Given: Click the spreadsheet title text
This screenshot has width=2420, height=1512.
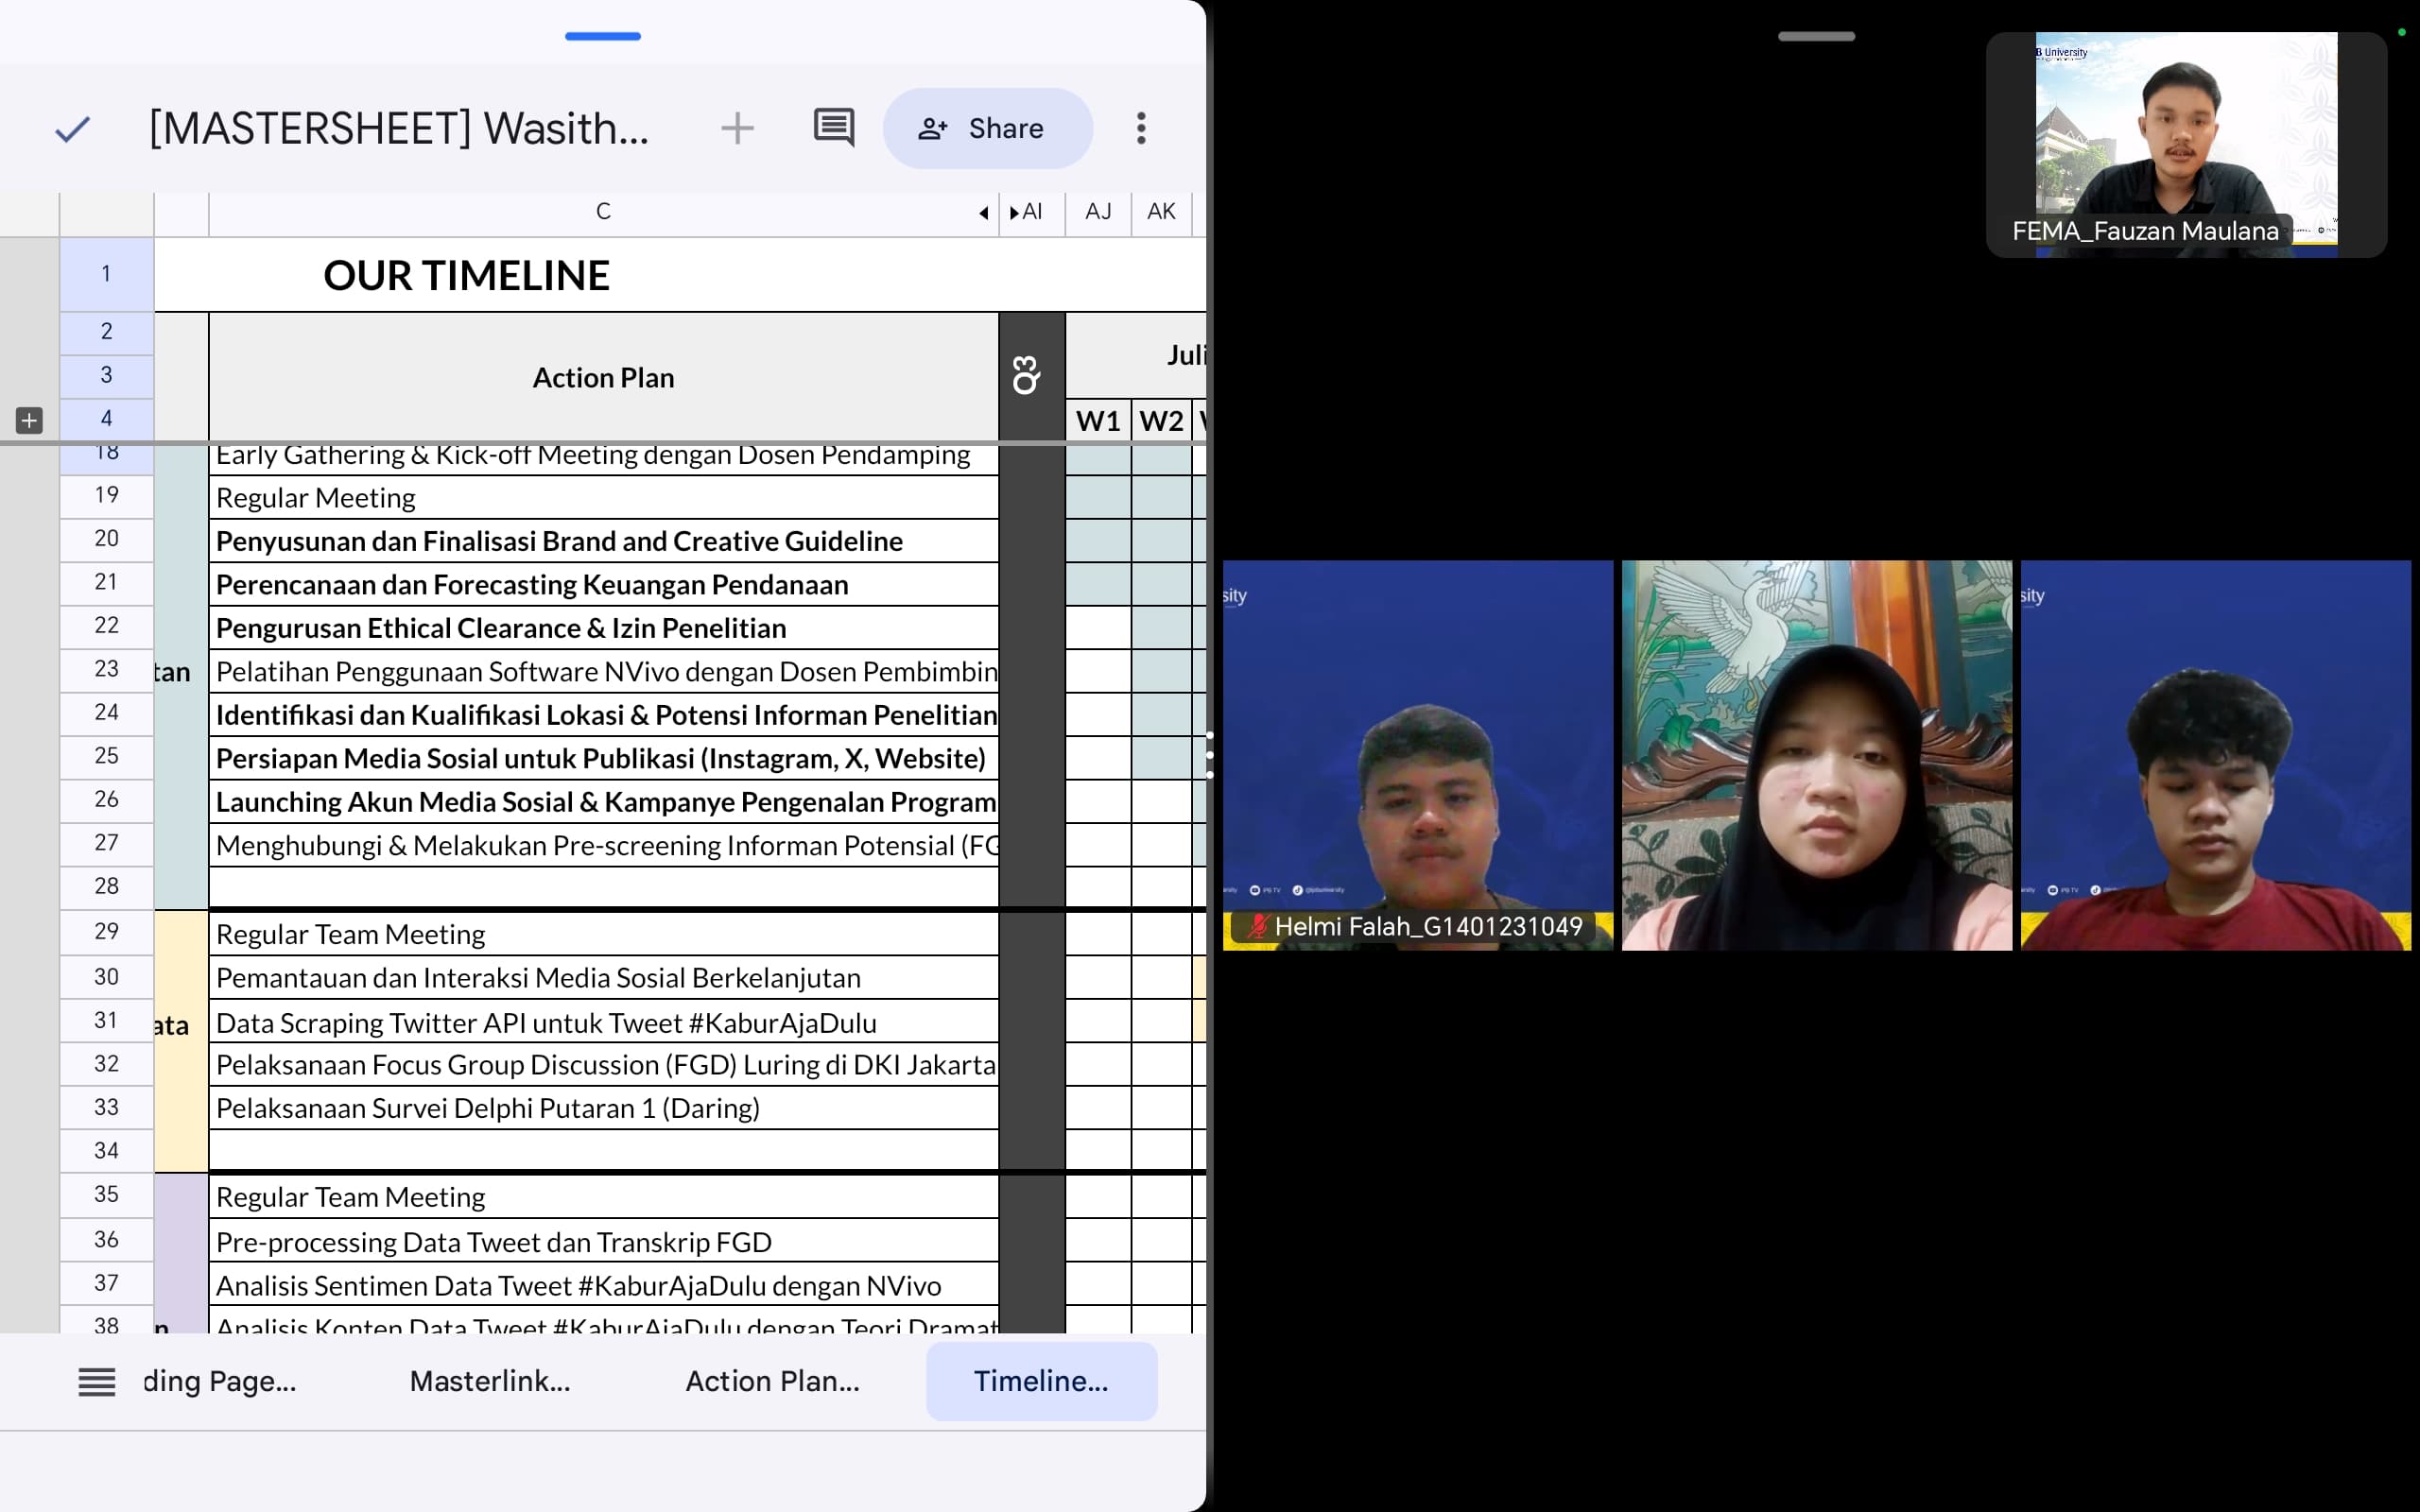Looking at the screenshot, I should coord(399,128).
